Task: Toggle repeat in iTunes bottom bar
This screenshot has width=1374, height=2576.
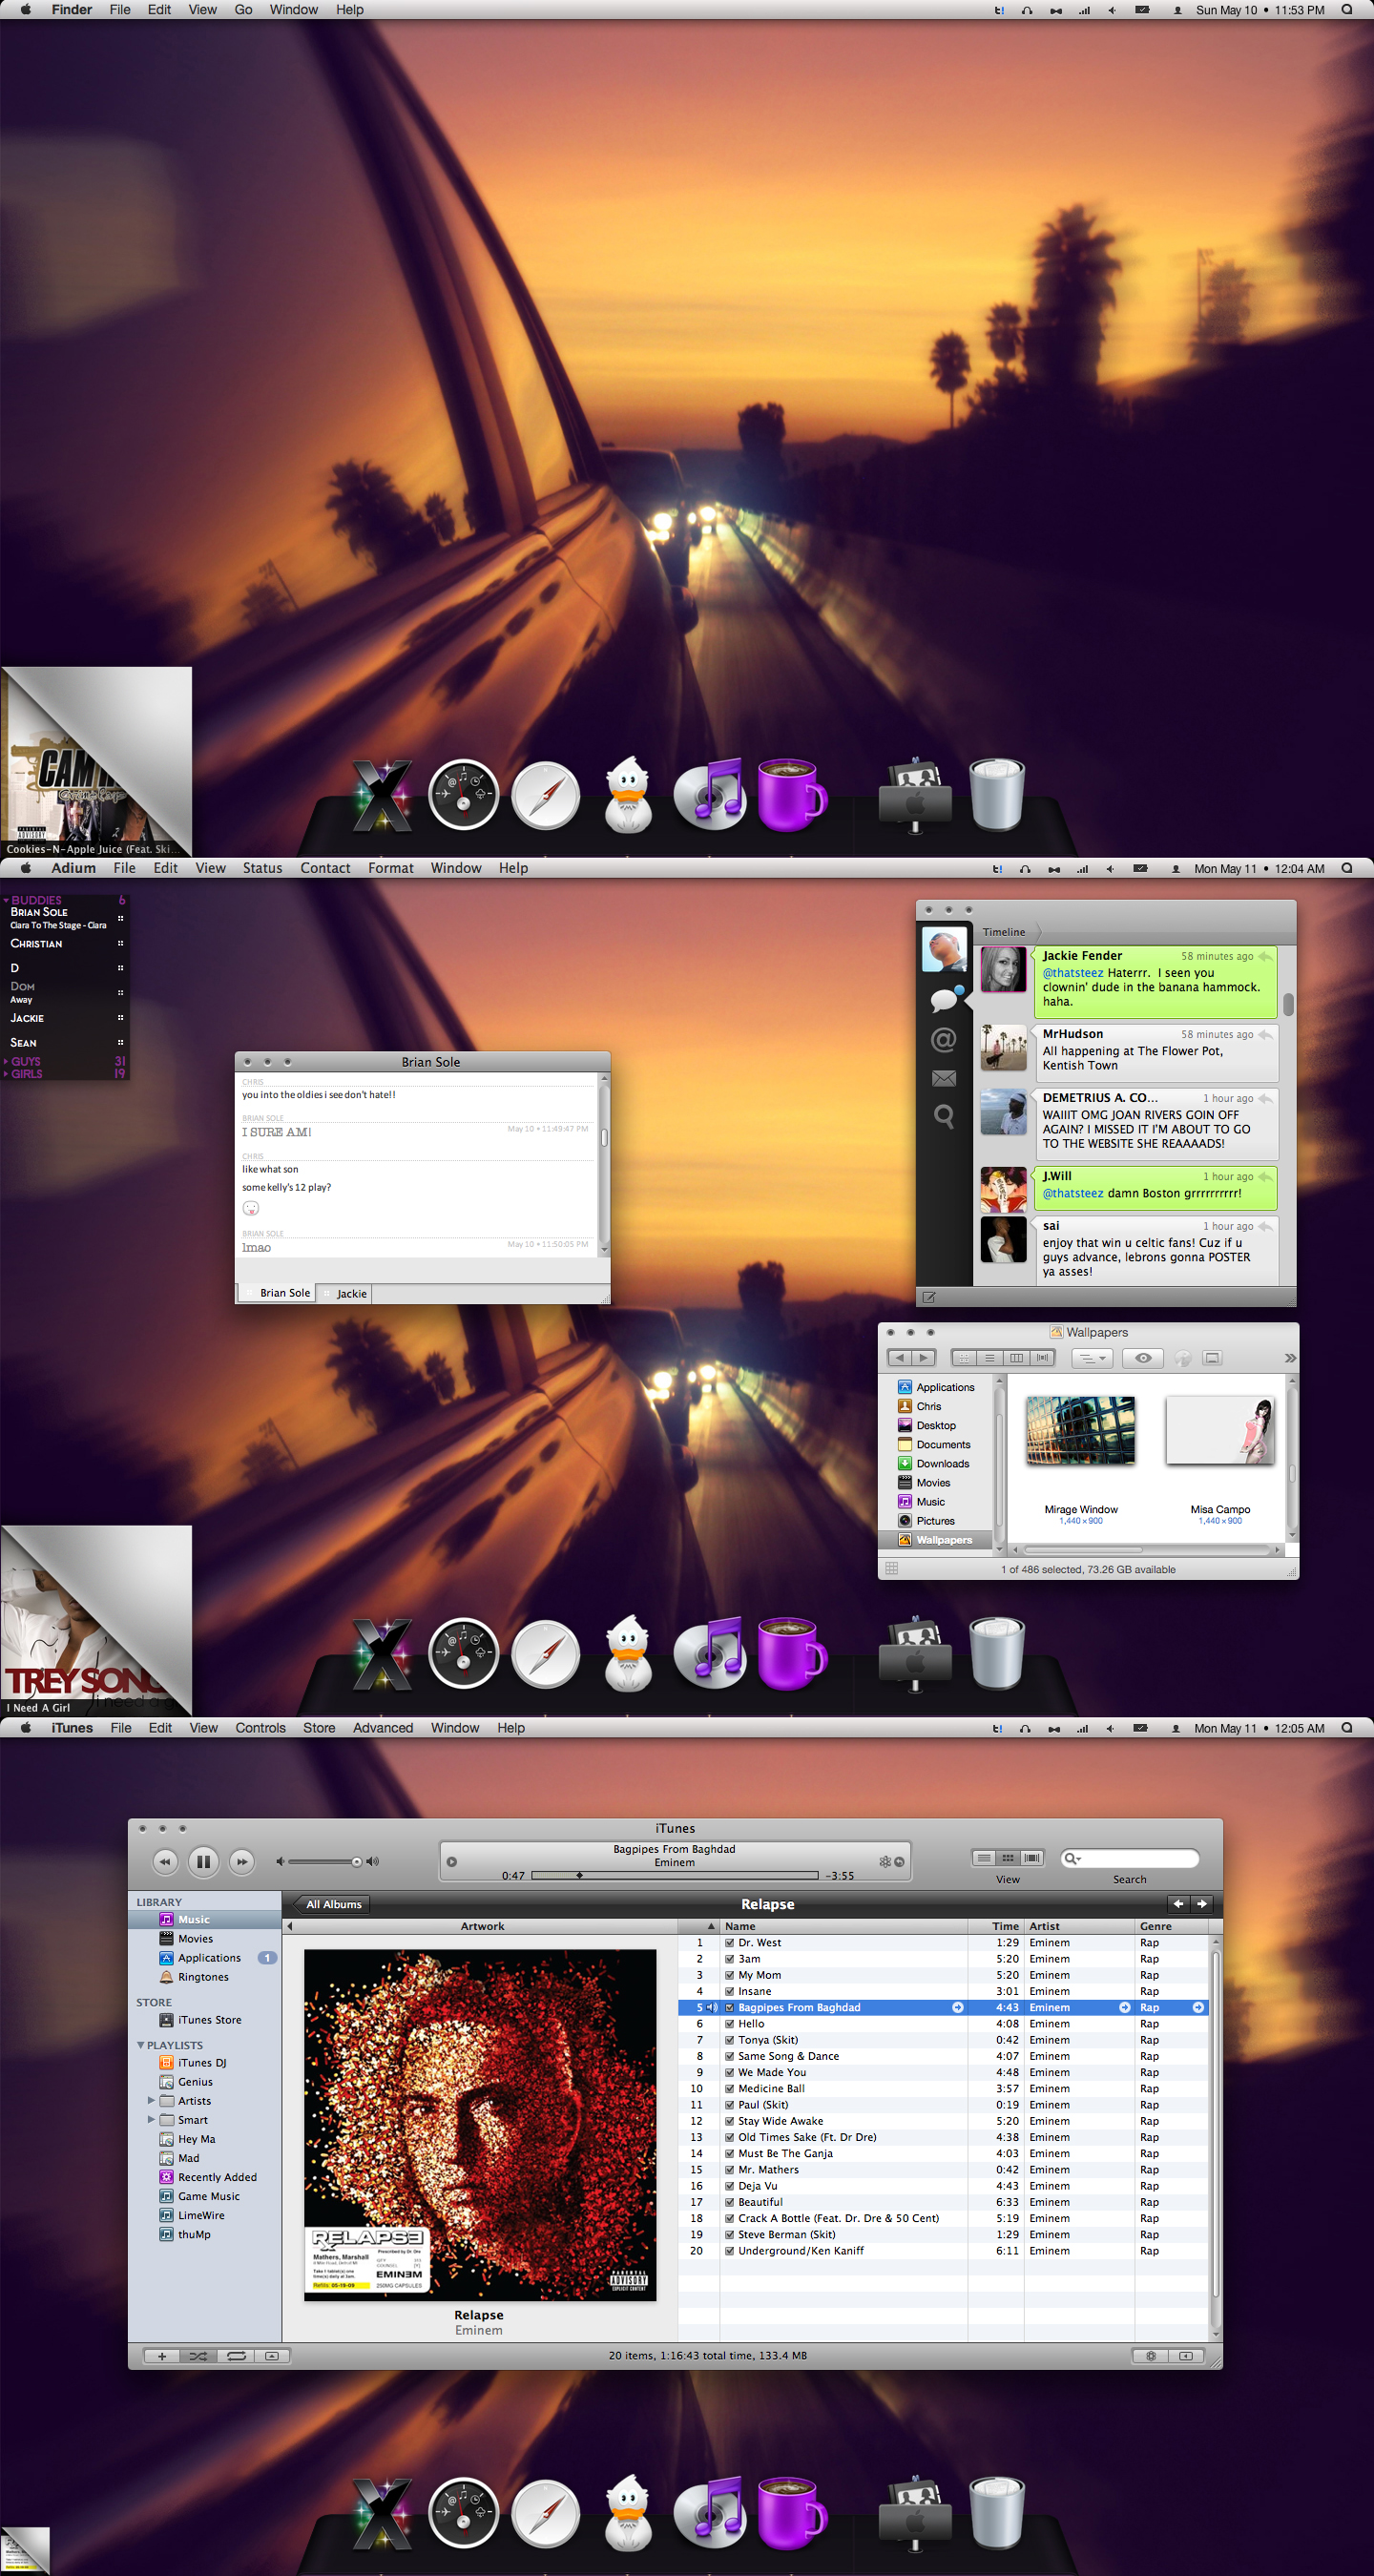Action: pos(236,2356)
